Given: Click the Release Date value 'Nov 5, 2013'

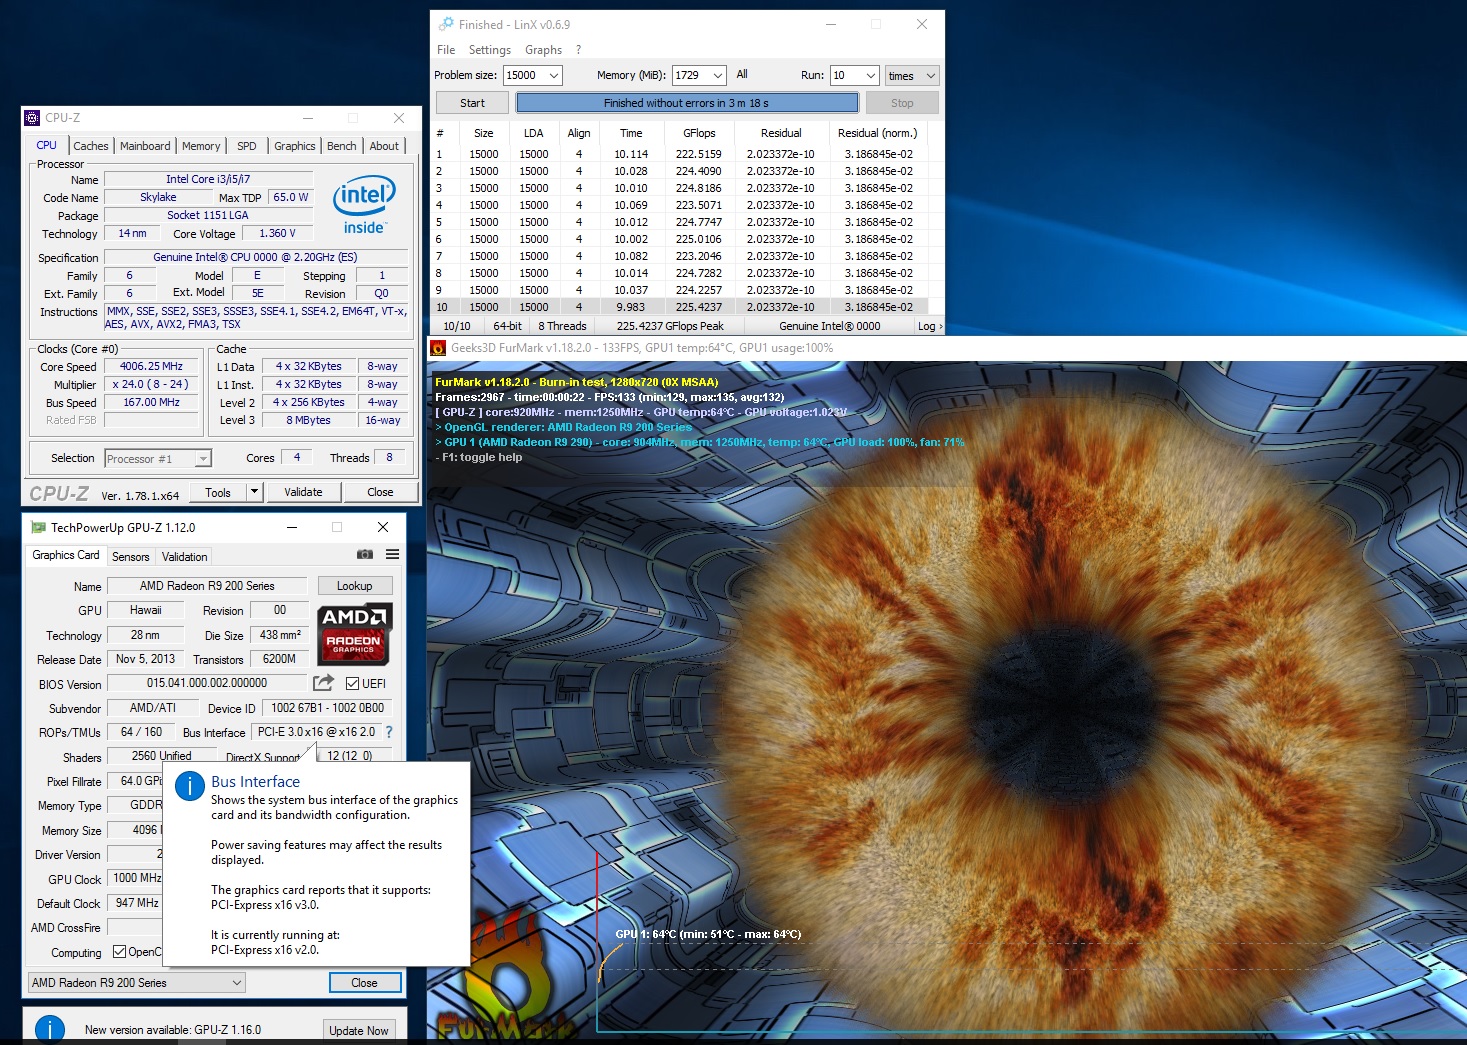Looking at the screenshot, I should click(145, 659).
